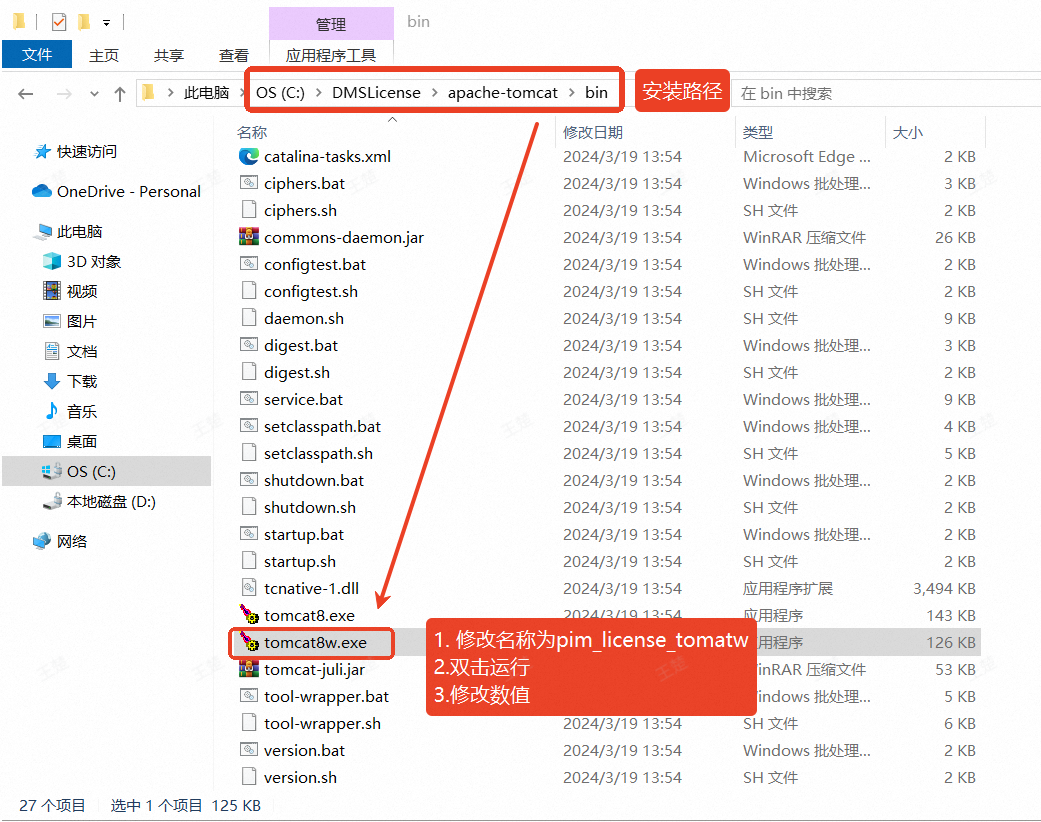Select the file named digest.sh

[x=297, y=372]
